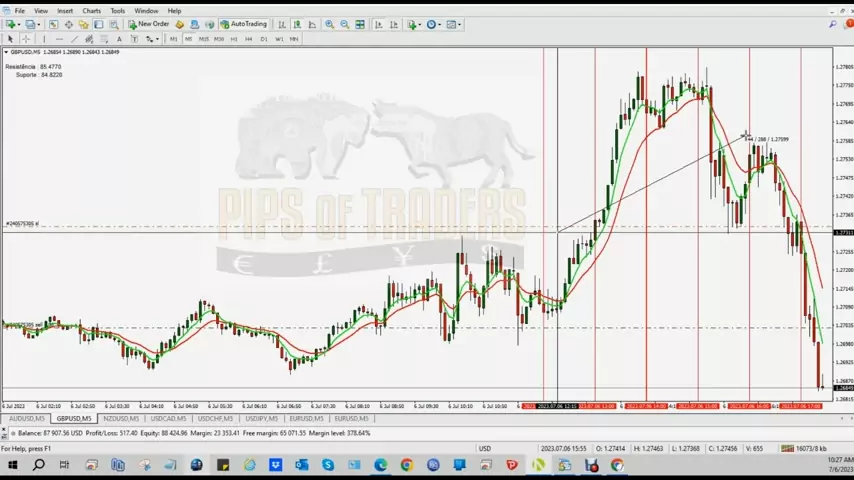Screen dimensions: 854x480
Task: Switch to the H1 timeframe
Action: coord(234,39)
